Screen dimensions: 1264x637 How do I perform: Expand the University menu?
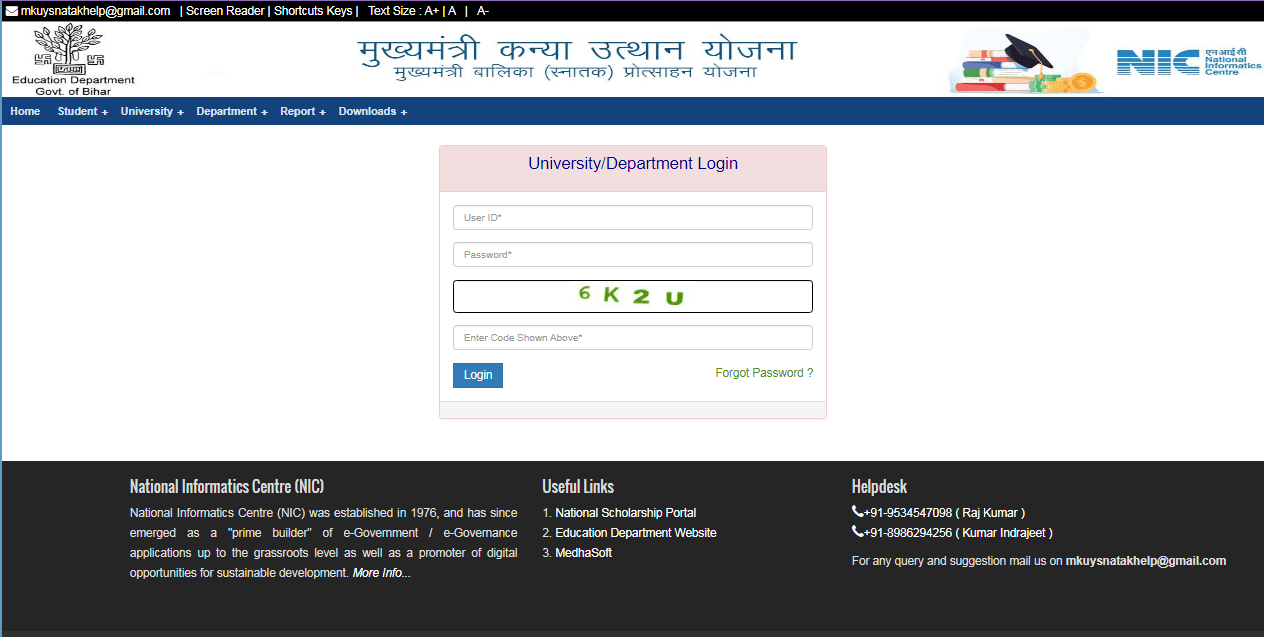[x=147, y=111]
